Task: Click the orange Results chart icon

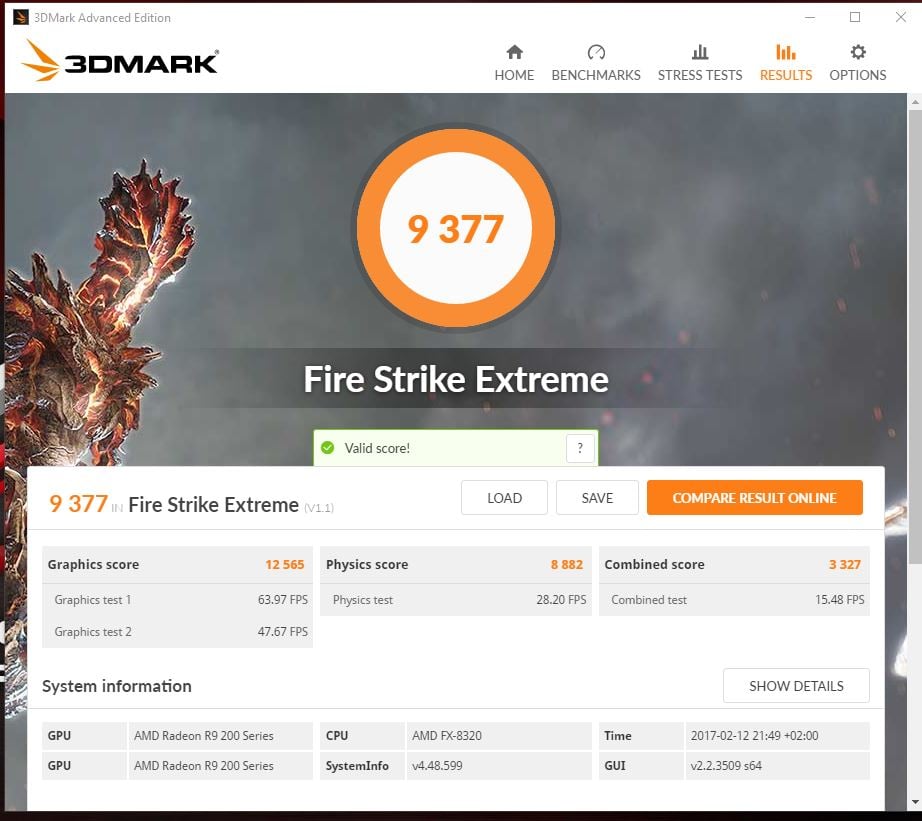Action: pyautogui.click(x=786, y=52)
